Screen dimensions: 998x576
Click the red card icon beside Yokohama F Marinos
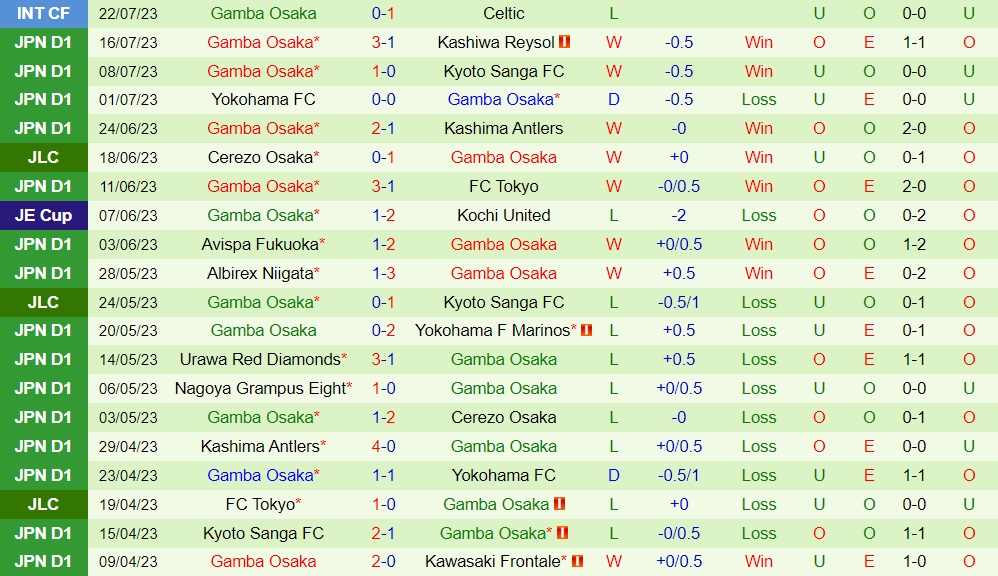586,330
